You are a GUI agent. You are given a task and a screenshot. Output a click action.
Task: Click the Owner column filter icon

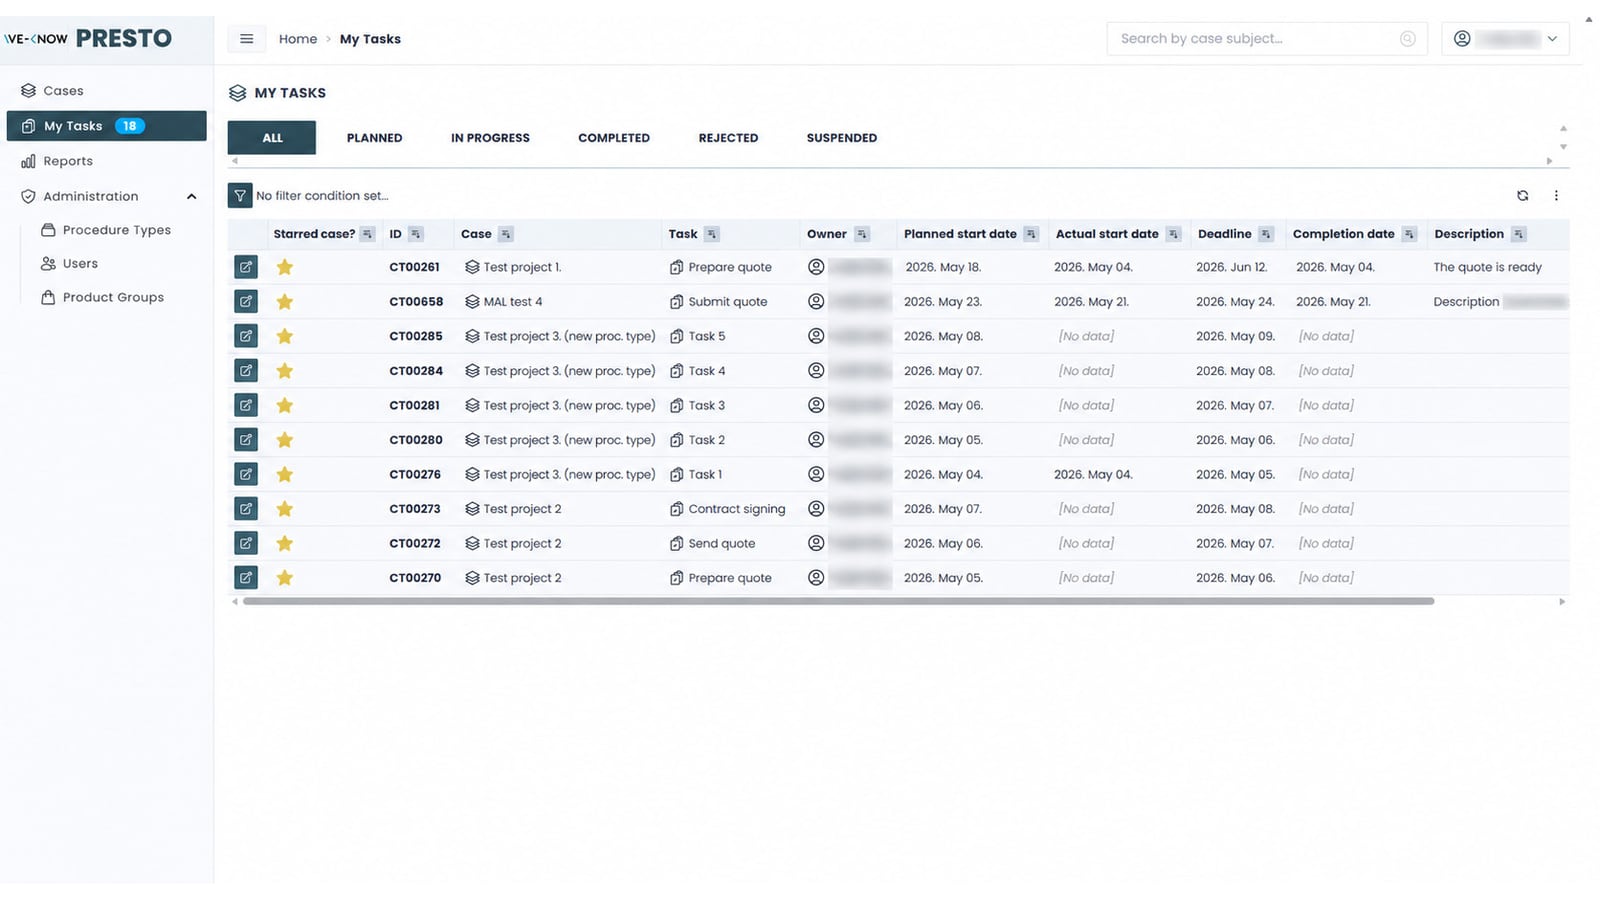click(x=862, y=234)
